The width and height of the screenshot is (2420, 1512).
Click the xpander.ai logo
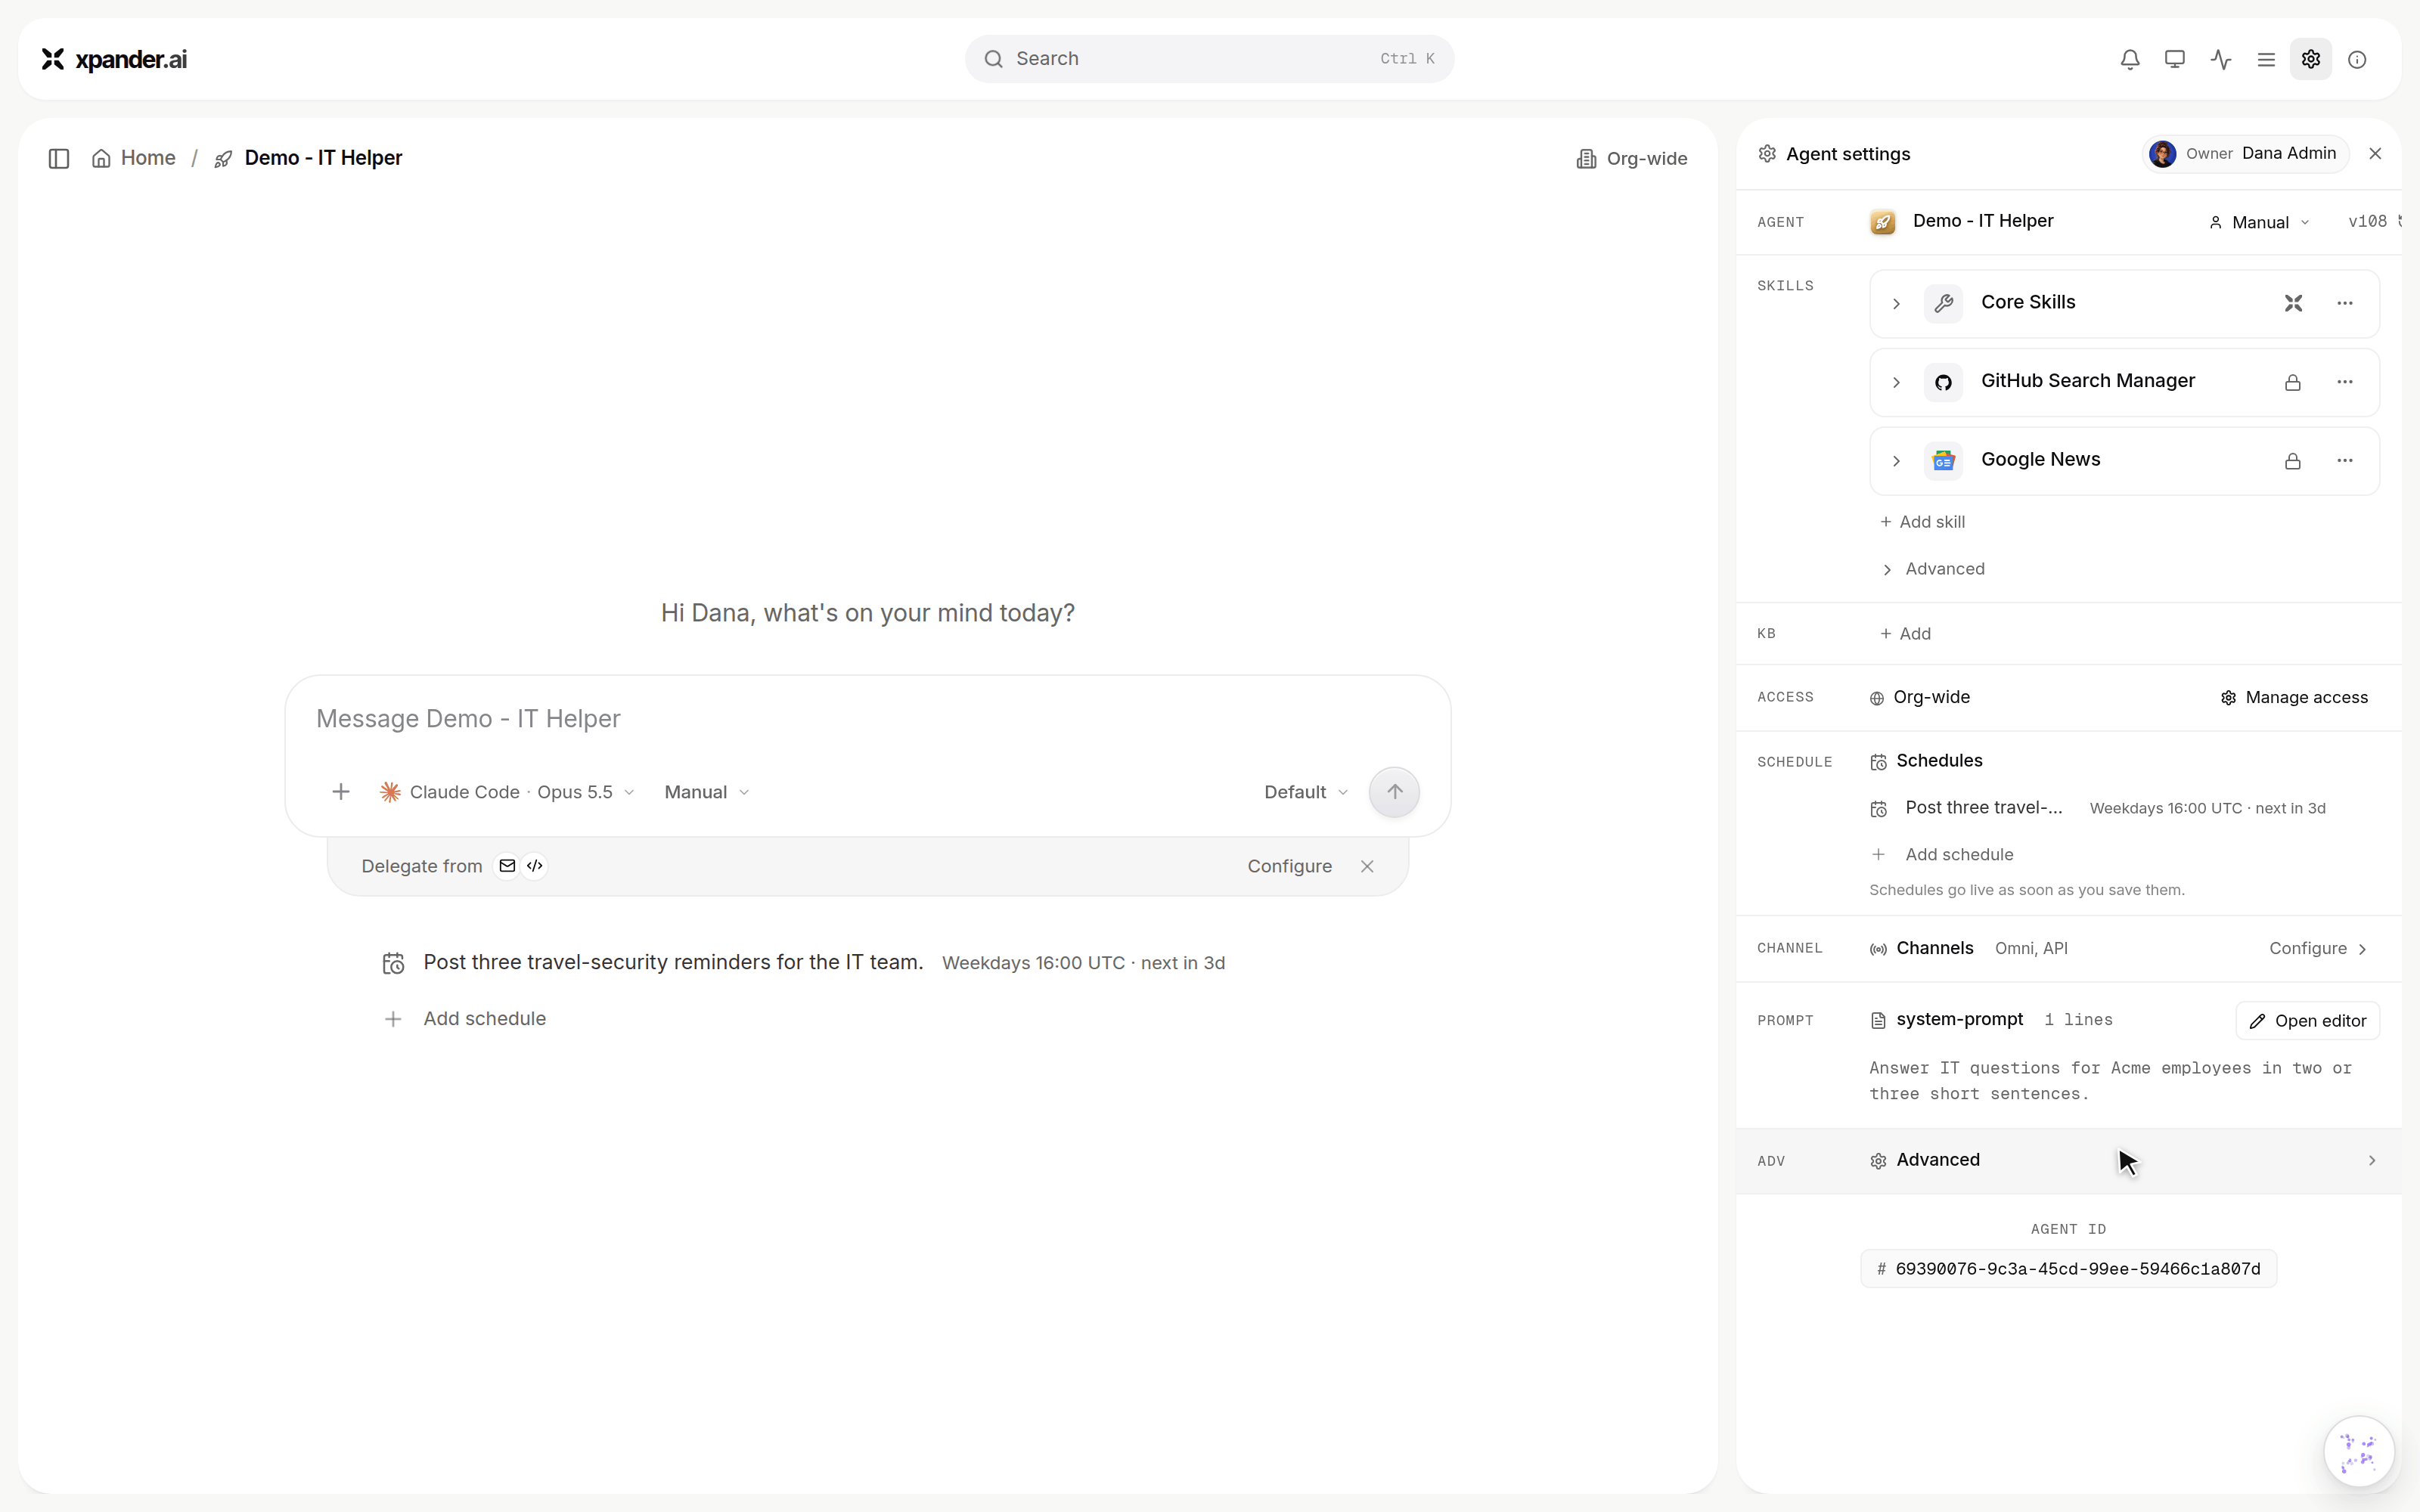click(114, 59)
